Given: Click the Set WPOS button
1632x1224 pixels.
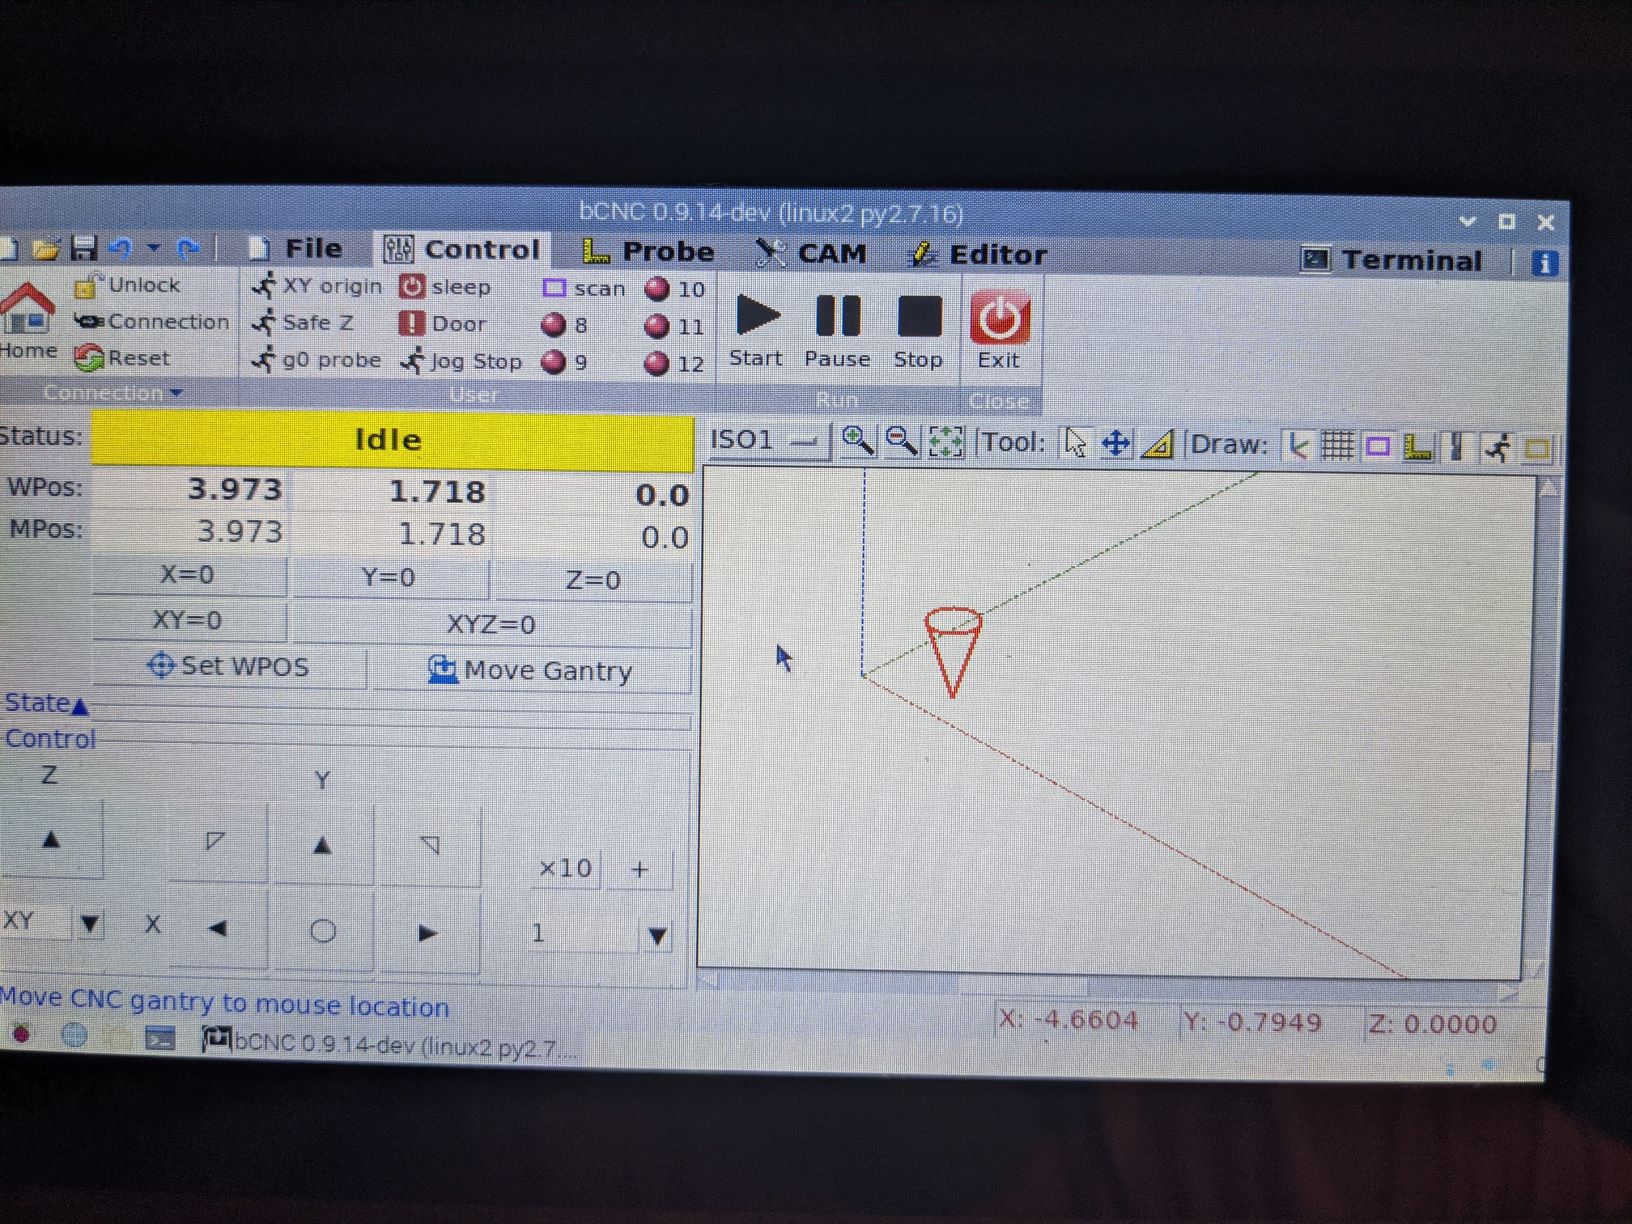Looking at the screenshot, I should coord(228,667).
